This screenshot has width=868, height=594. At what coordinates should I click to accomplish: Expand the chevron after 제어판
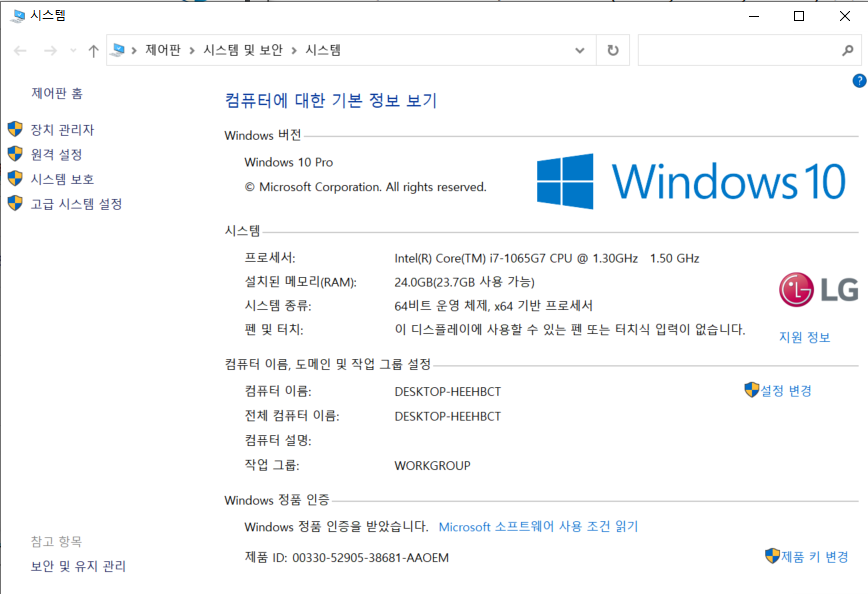coord(192,51)
